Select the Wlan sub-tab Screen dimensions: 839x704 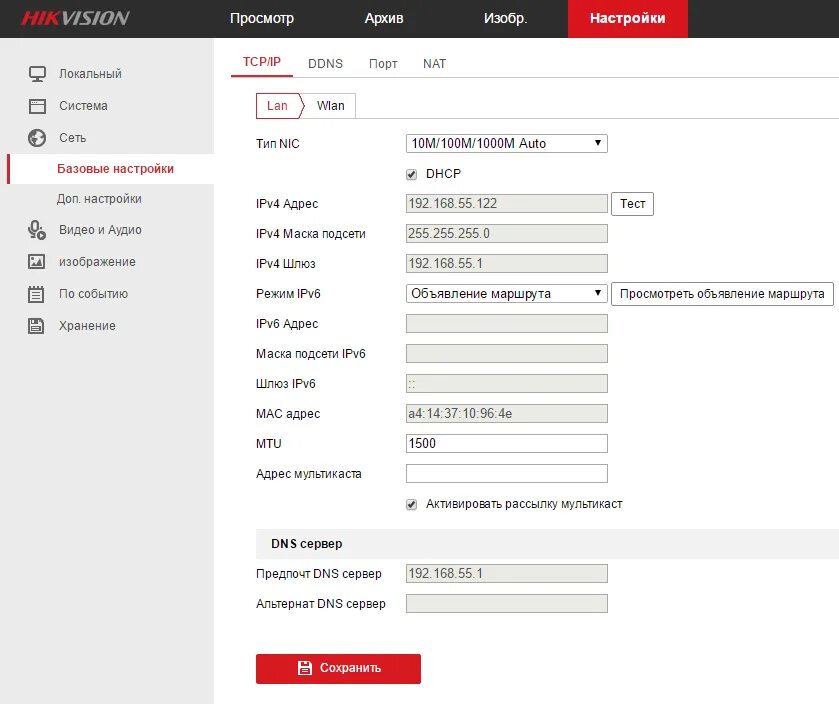[x=331, y=106]
